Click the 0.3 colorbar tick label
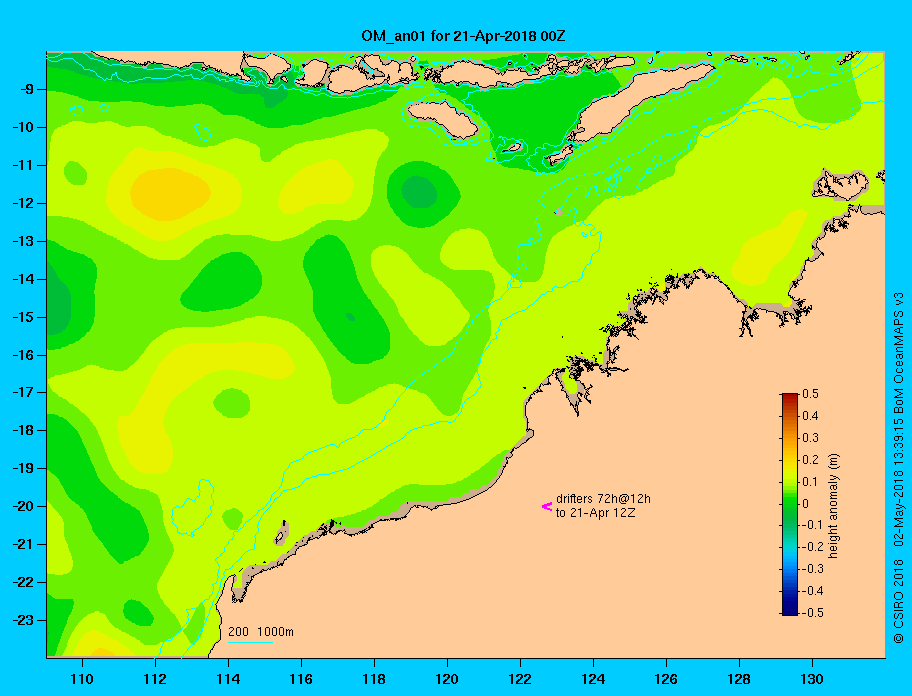This screenshot has width=912, height=696. point(810,438)
